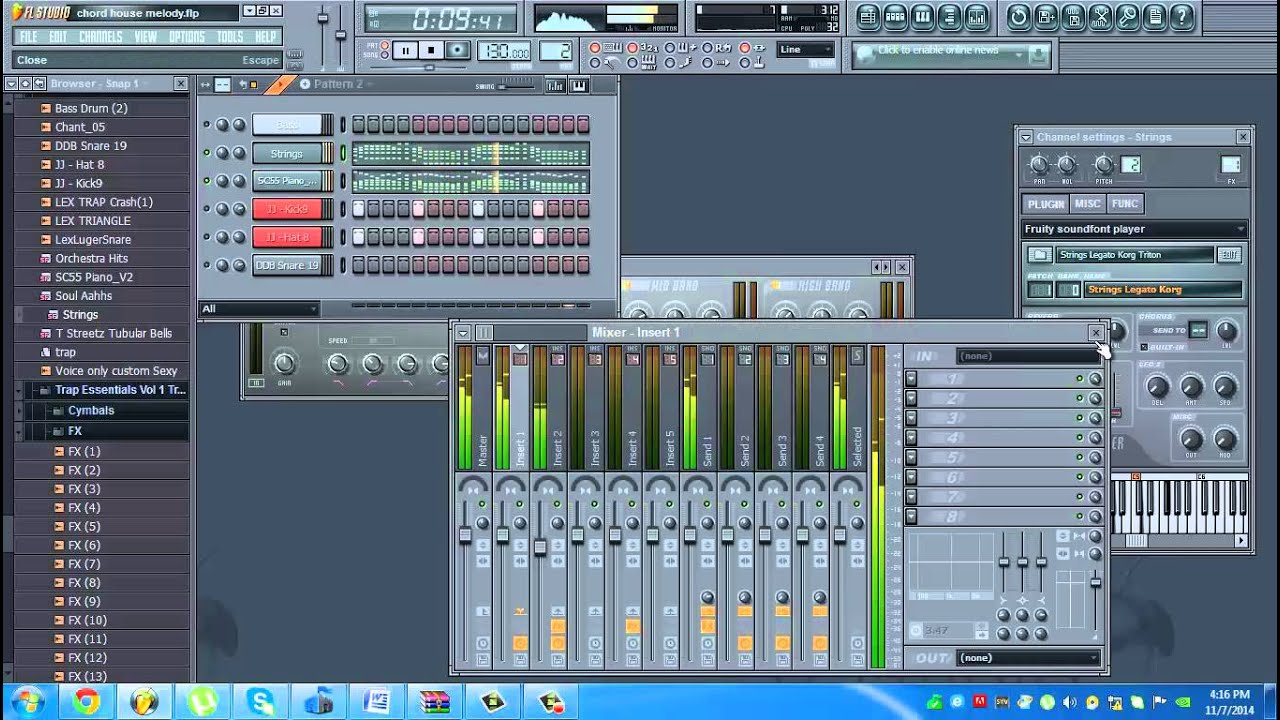Image resolution: width=1280 pixels, height=720 pixels.
Task: Open effect slot 2 arrow menu in mixer
Action: tap(911, 398)
